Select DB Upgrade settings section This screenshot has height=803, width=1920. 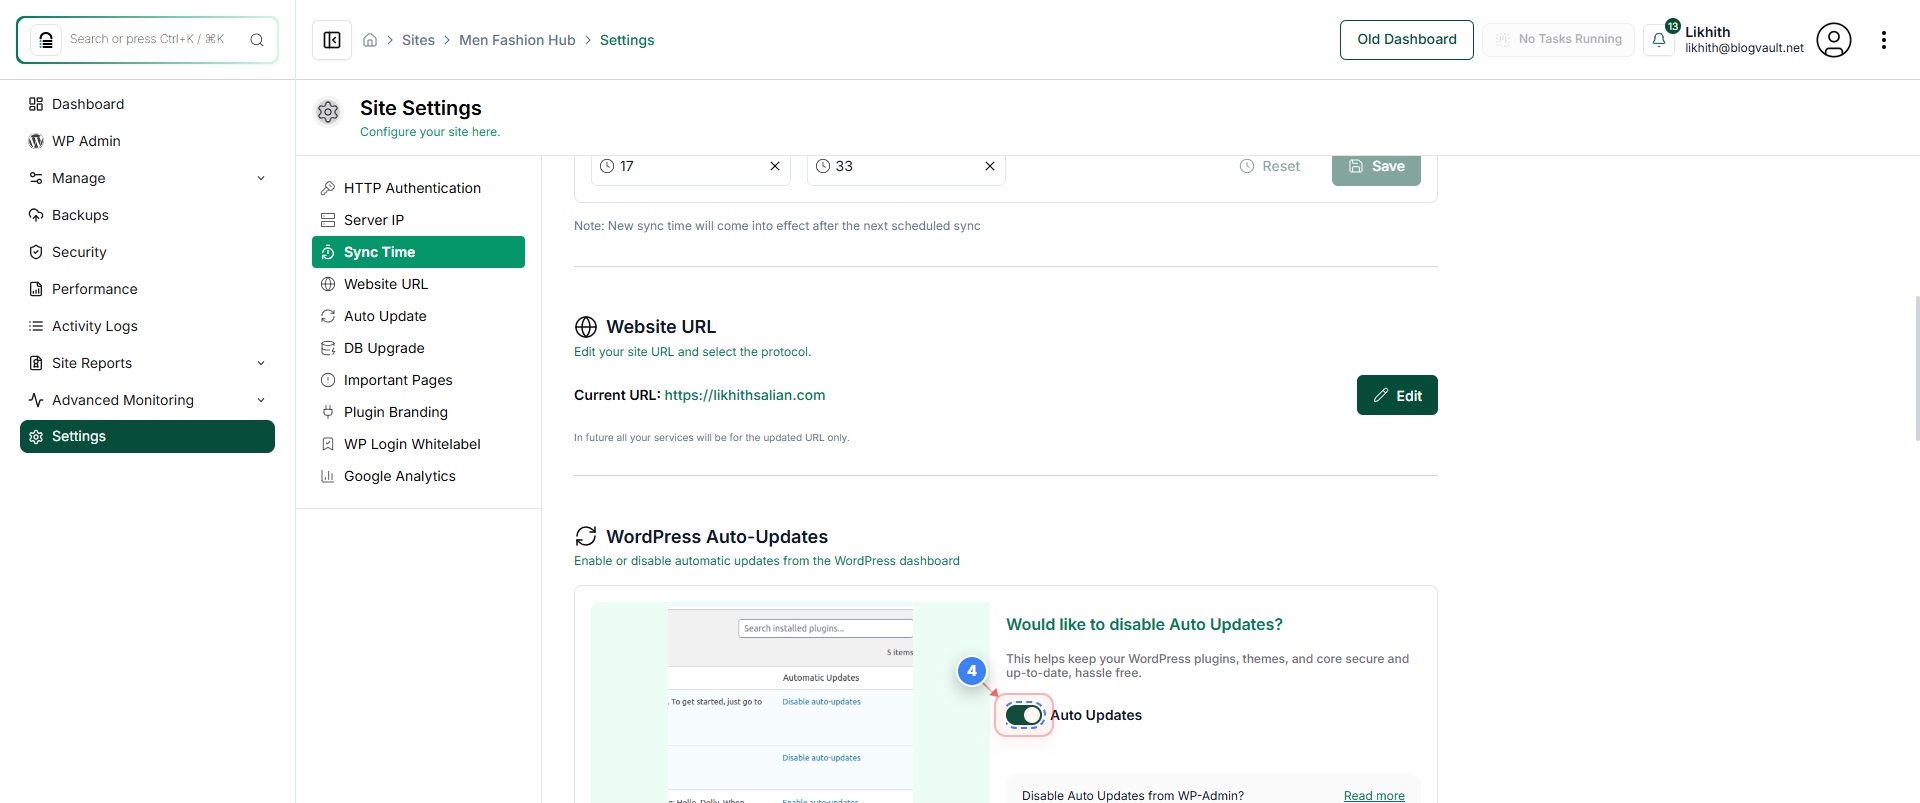[x=418, y=348]
